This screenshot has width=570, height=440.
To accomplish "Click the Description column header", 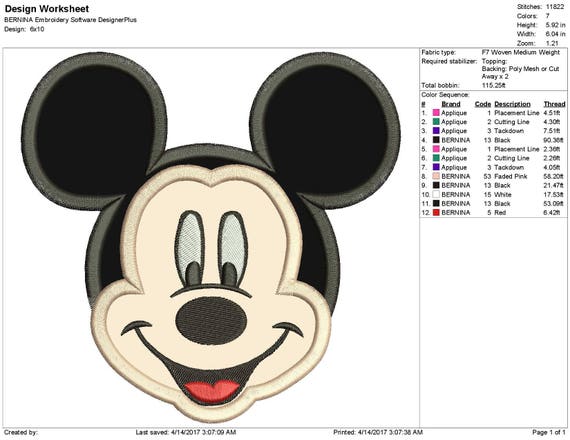I will click(x=512, y=104).
